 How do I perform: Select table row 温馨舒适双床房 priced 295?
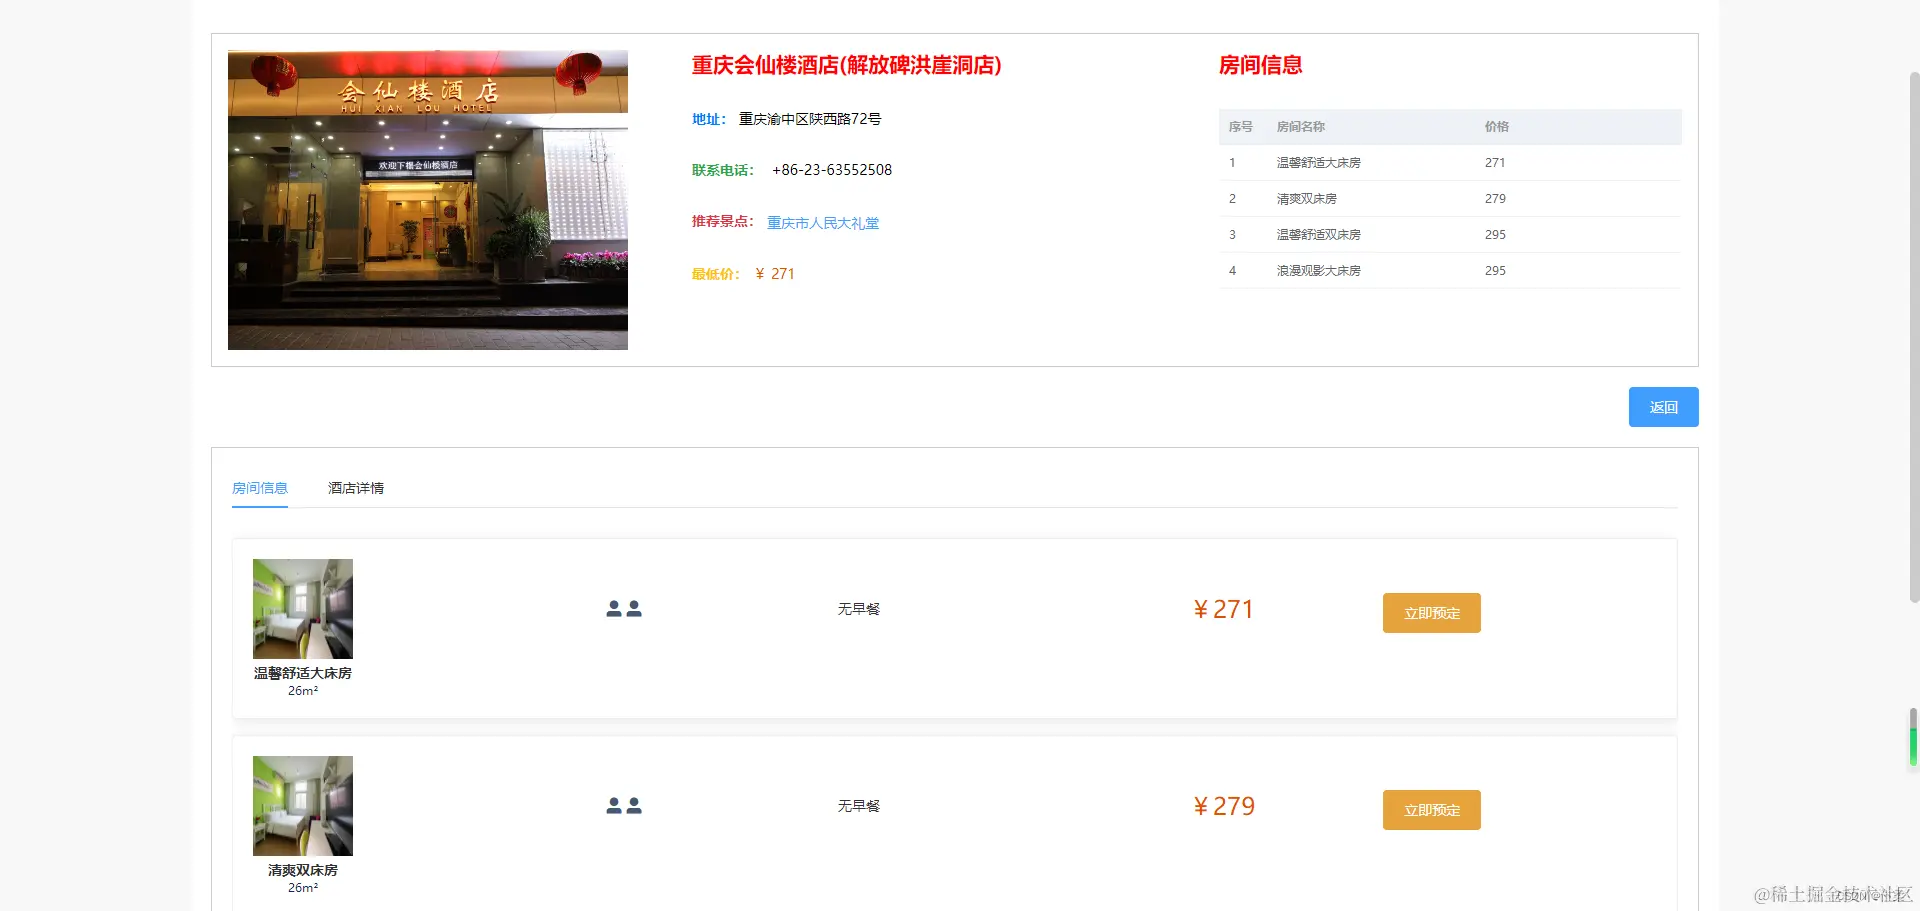tap(1450, 235)
